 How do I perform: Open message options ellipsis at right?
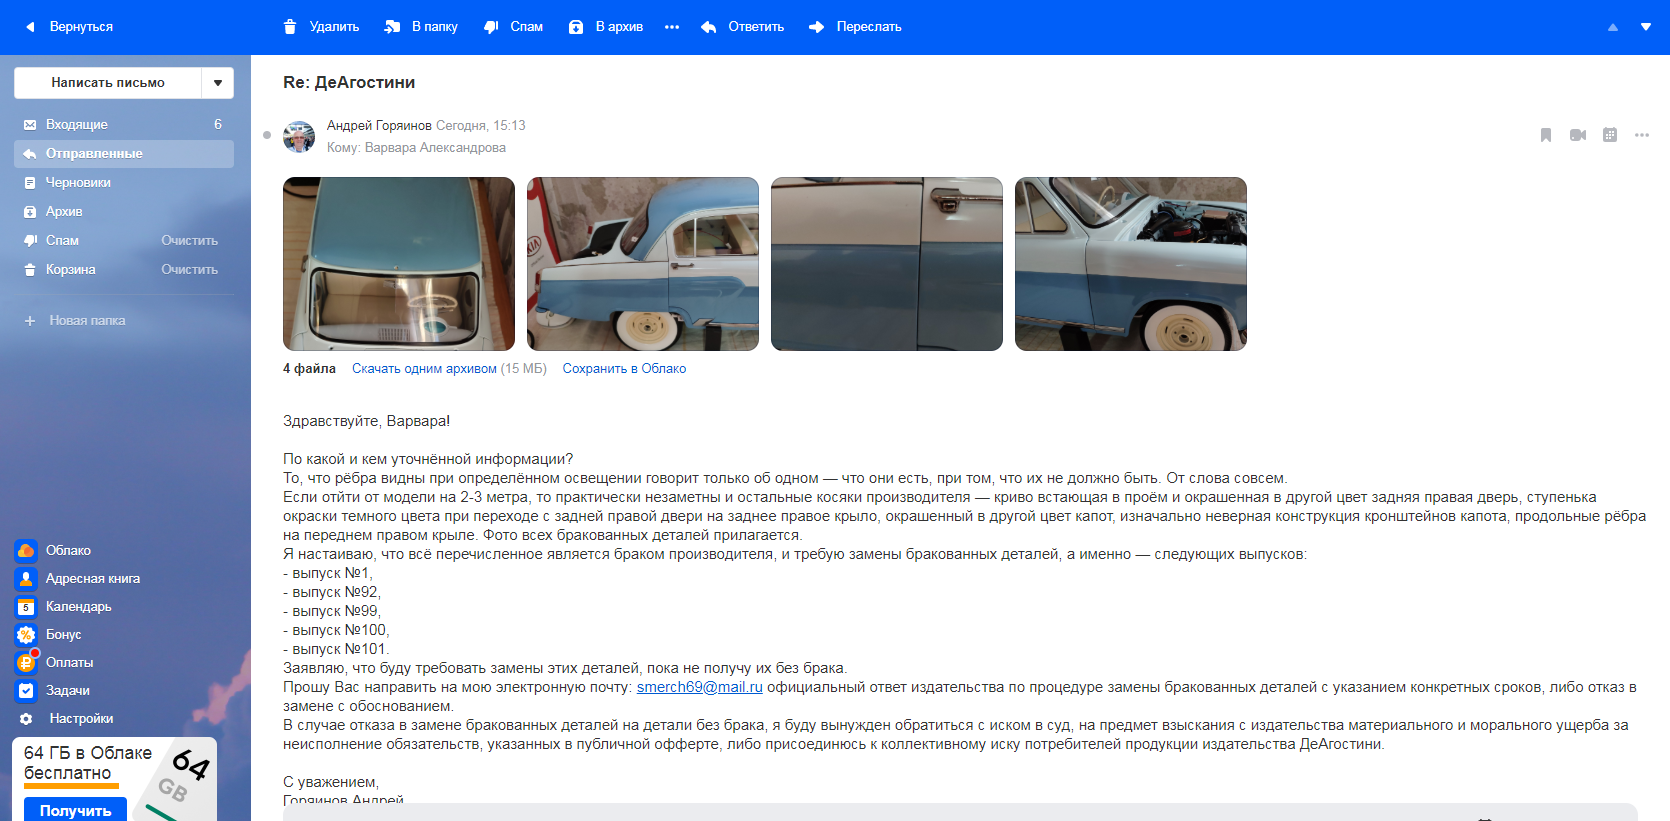click(1642, 135)
